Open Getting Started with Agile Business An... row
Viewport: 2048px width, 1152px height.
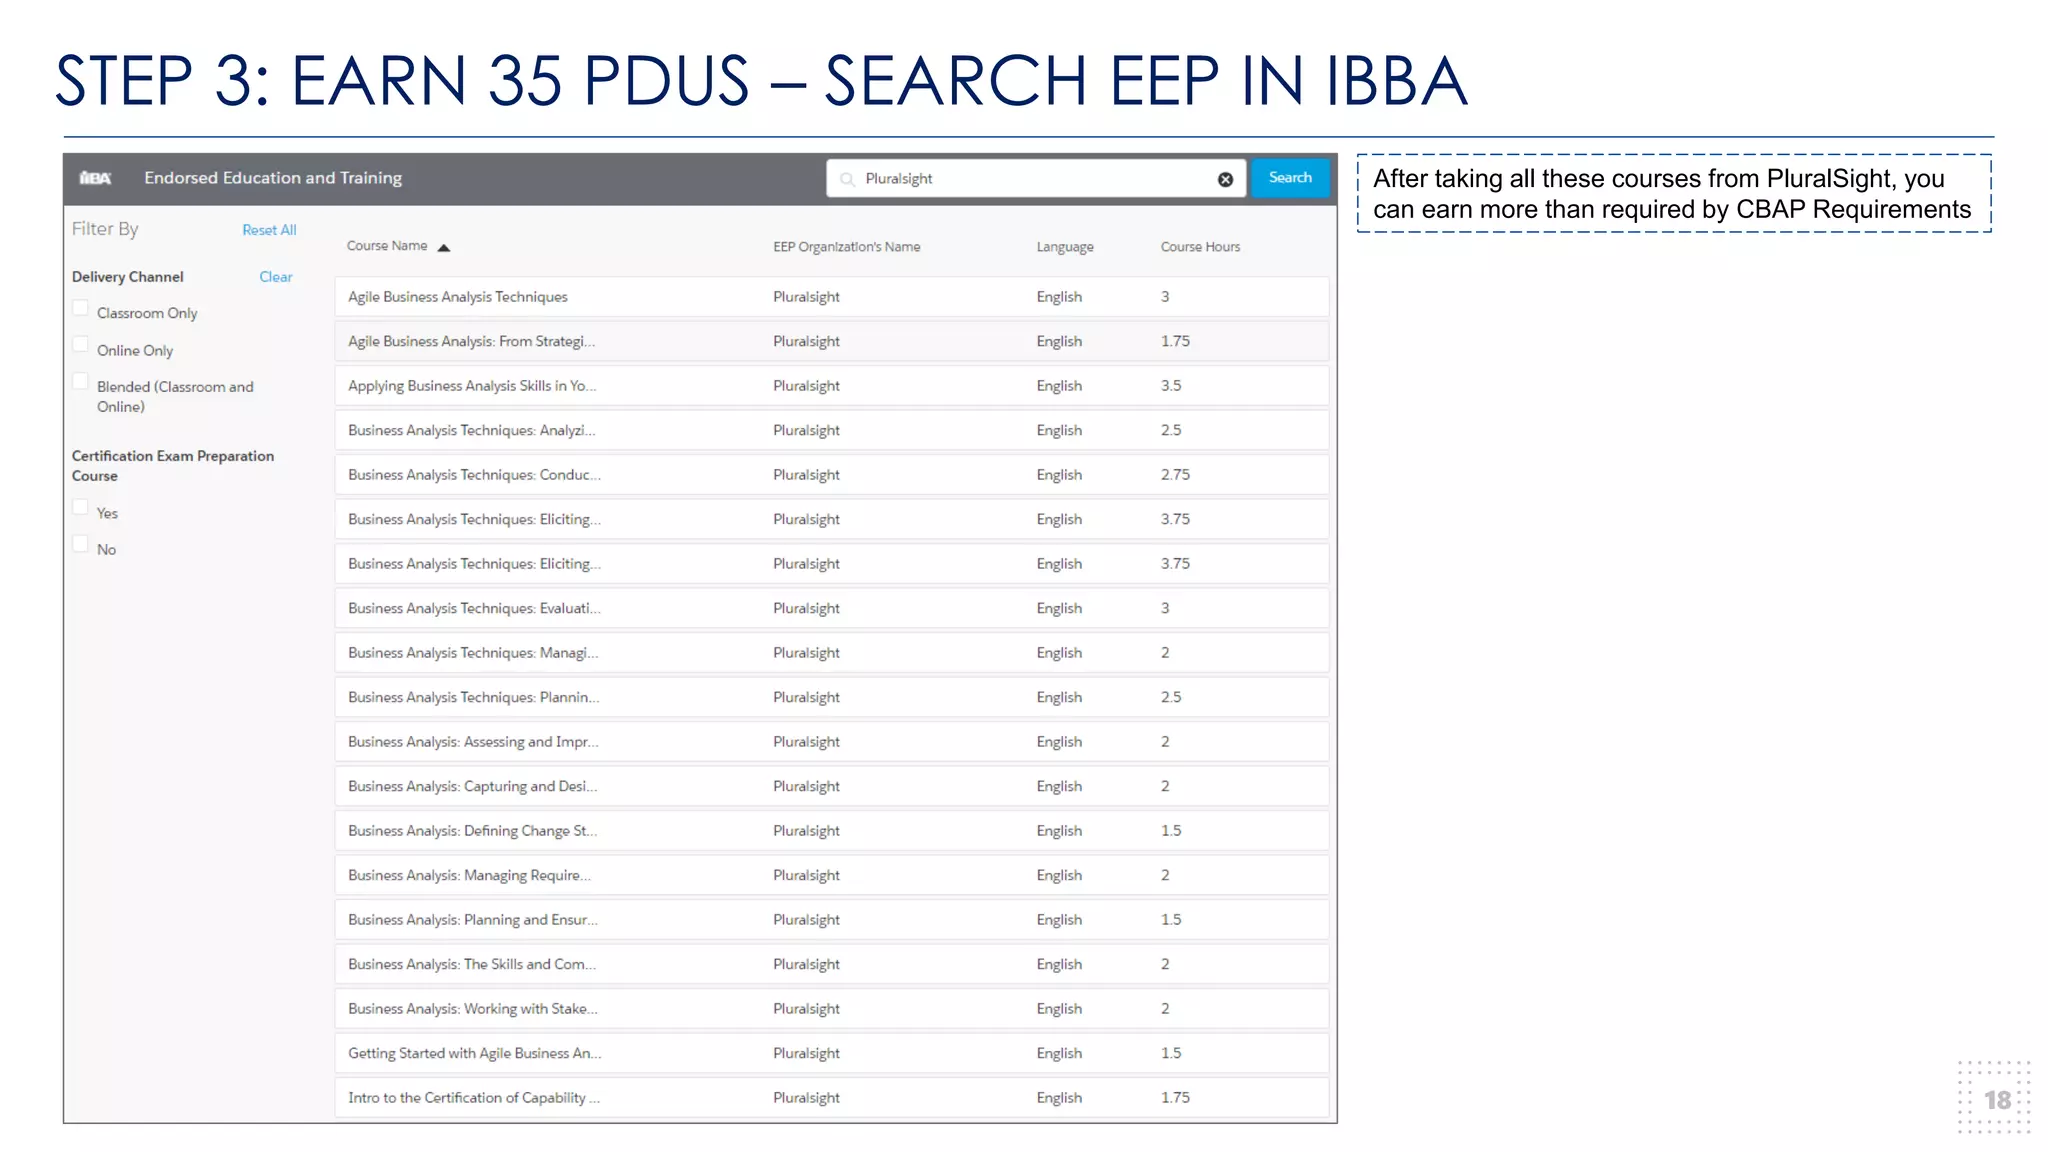[832, 1053]
